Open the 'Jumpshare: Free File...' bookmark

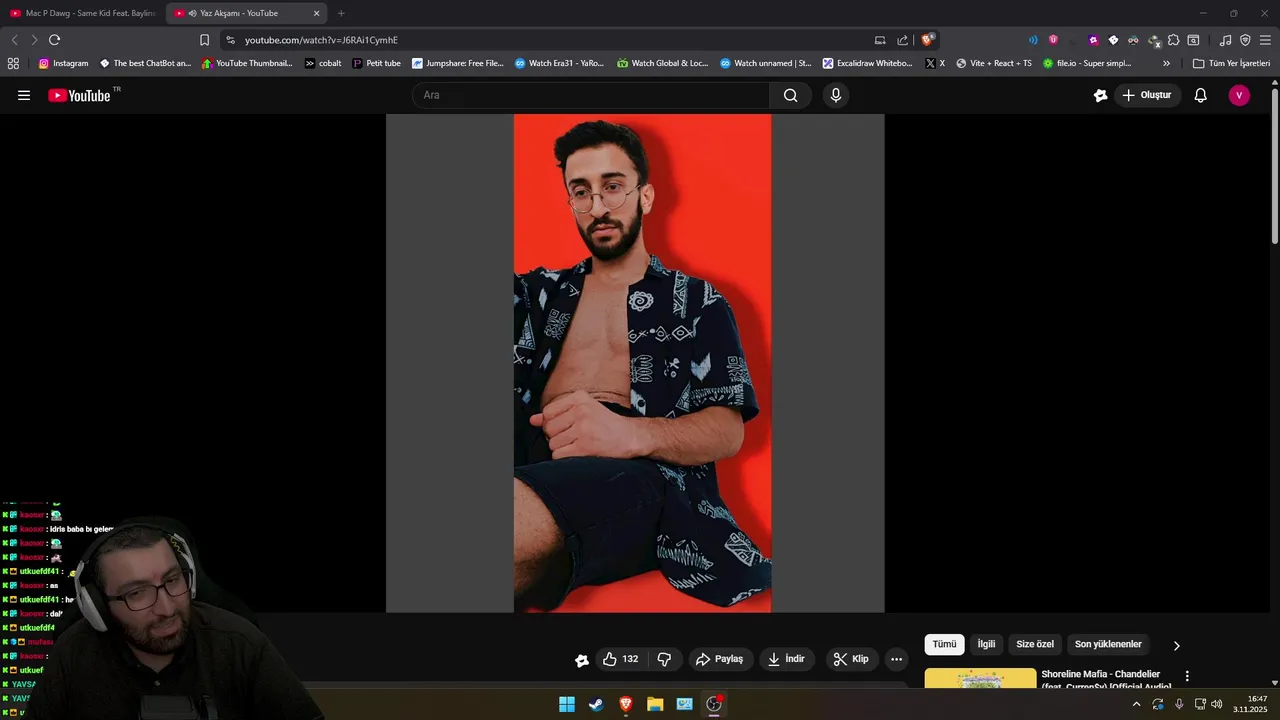tap(458, 63)
